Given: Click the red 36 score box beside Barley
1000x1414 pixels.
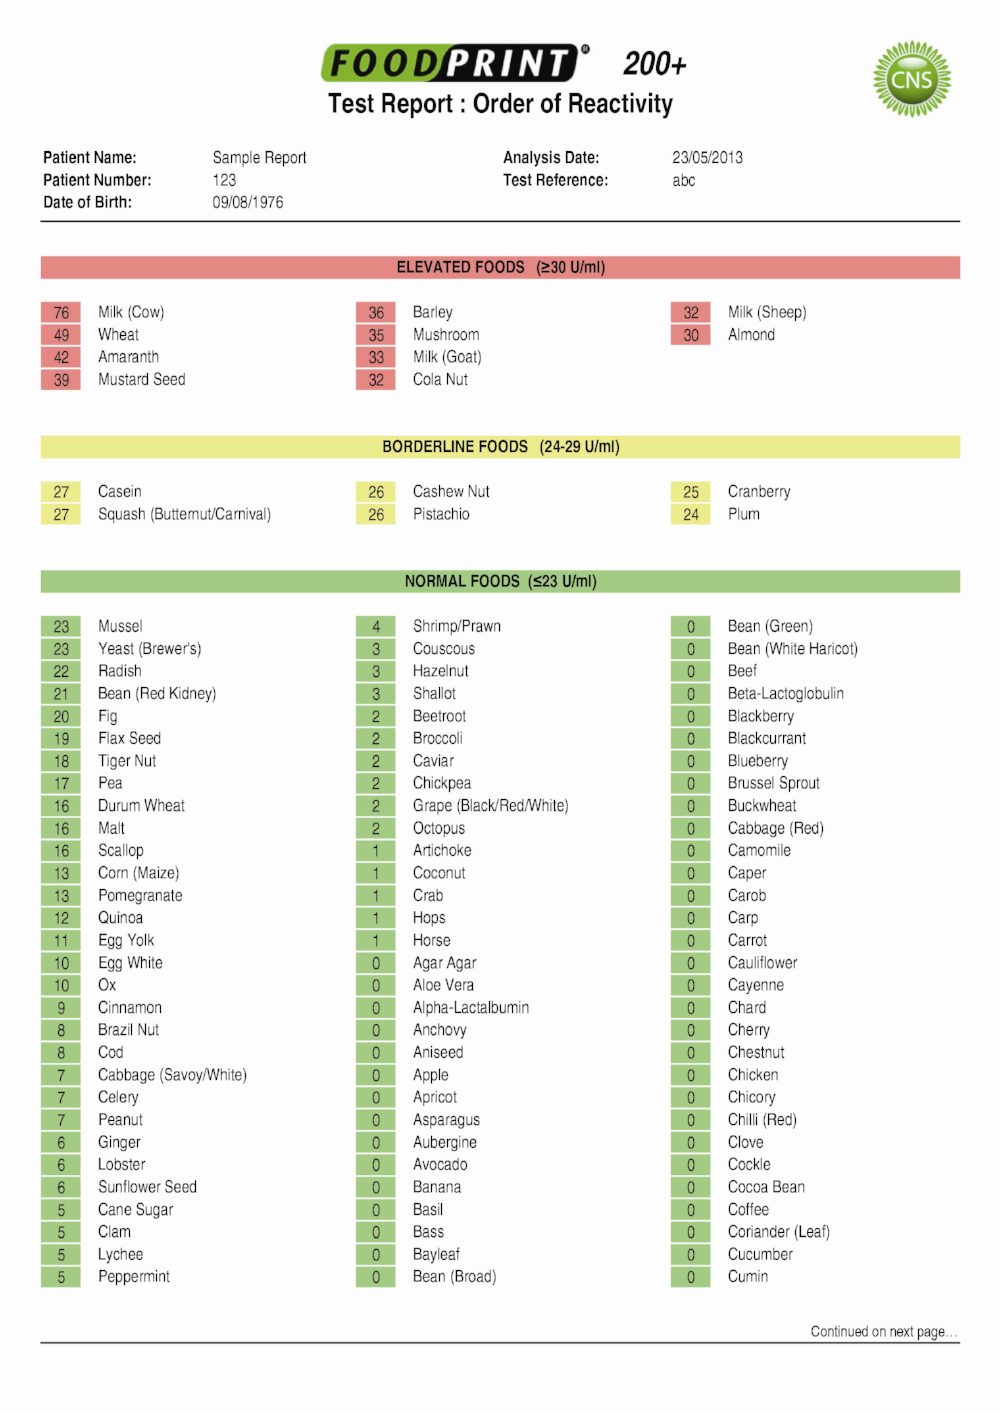Looking at the screenshot, I should 376,312.
